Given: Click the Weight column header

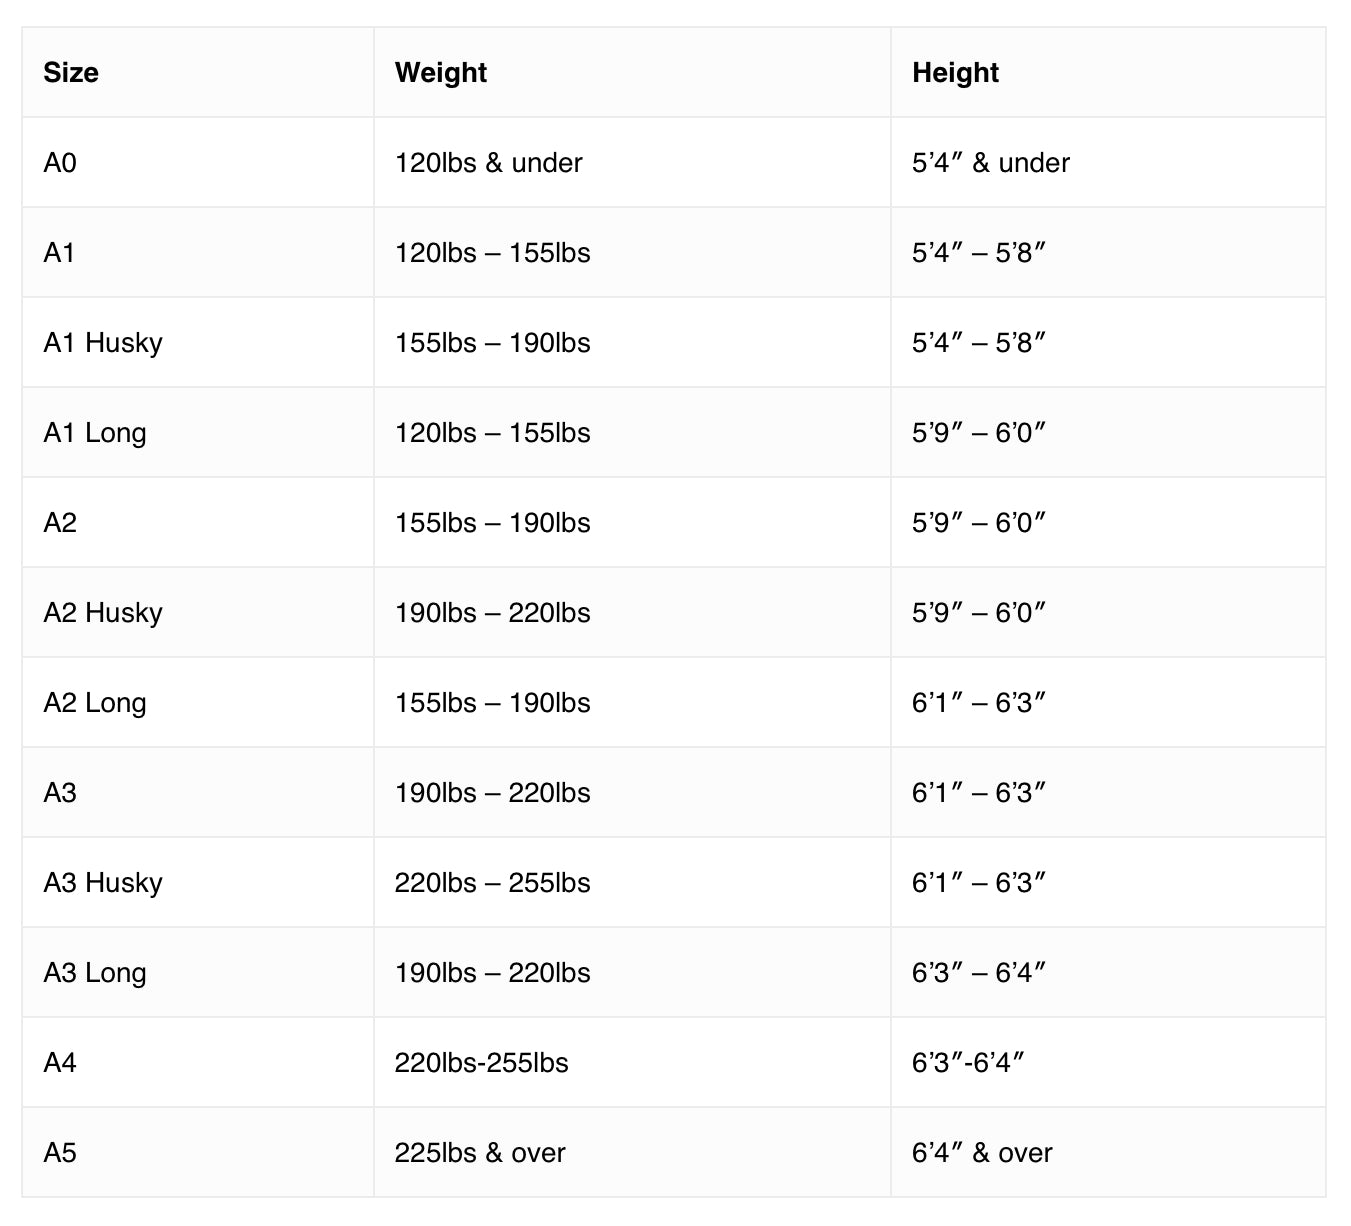Looking at the screenshot, I should coord(441,73).
